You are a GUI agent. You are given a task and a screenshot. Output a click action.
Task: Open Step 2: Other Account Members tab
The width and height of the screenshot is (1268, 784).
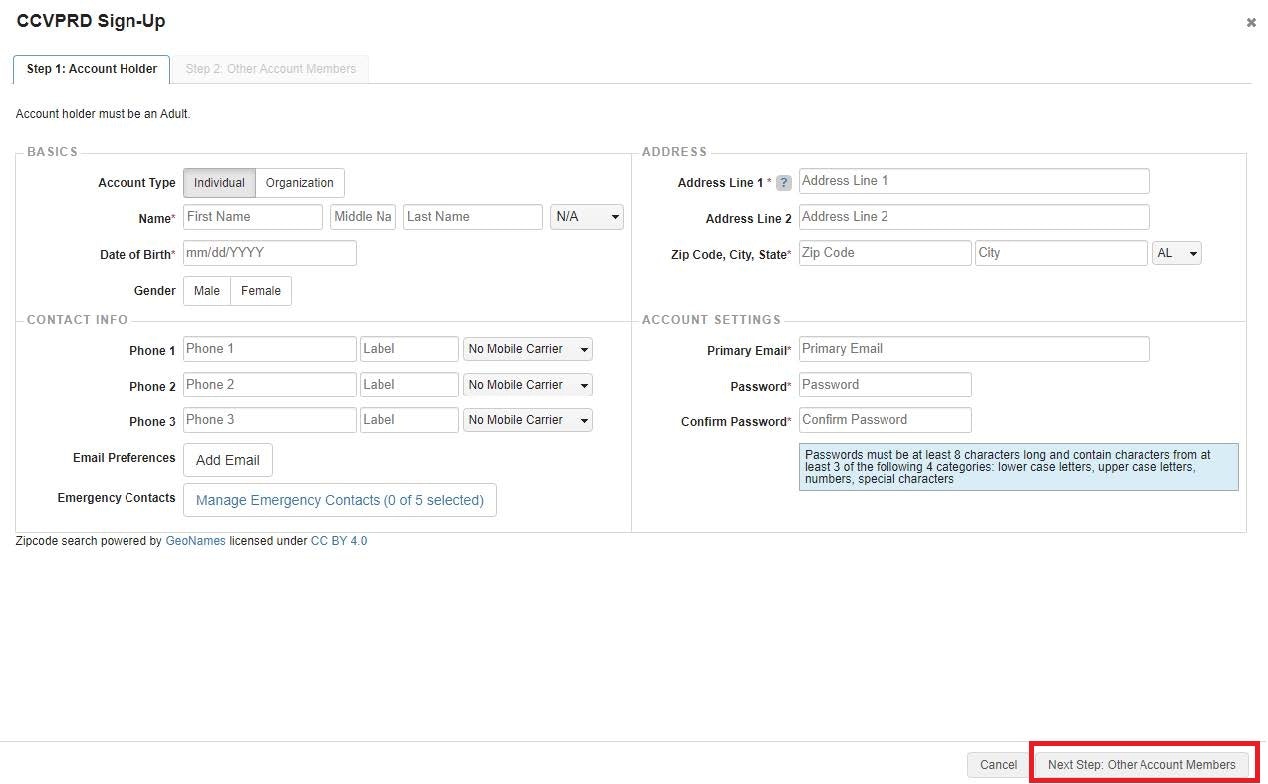coord(271,69)
